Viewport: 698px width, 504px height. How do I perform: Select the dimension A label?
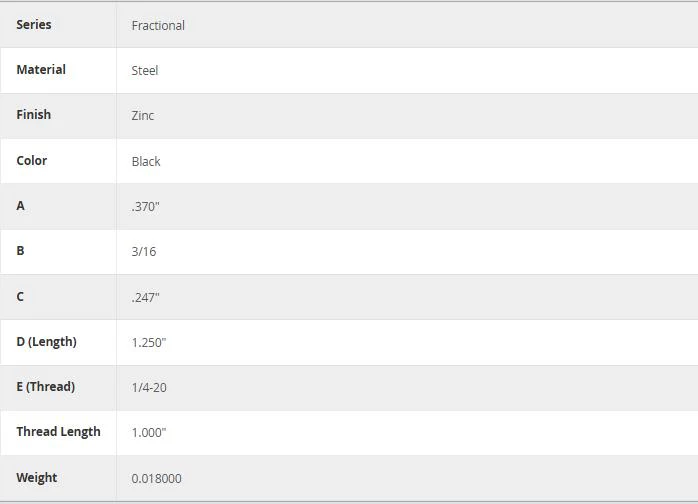(20, 206)
